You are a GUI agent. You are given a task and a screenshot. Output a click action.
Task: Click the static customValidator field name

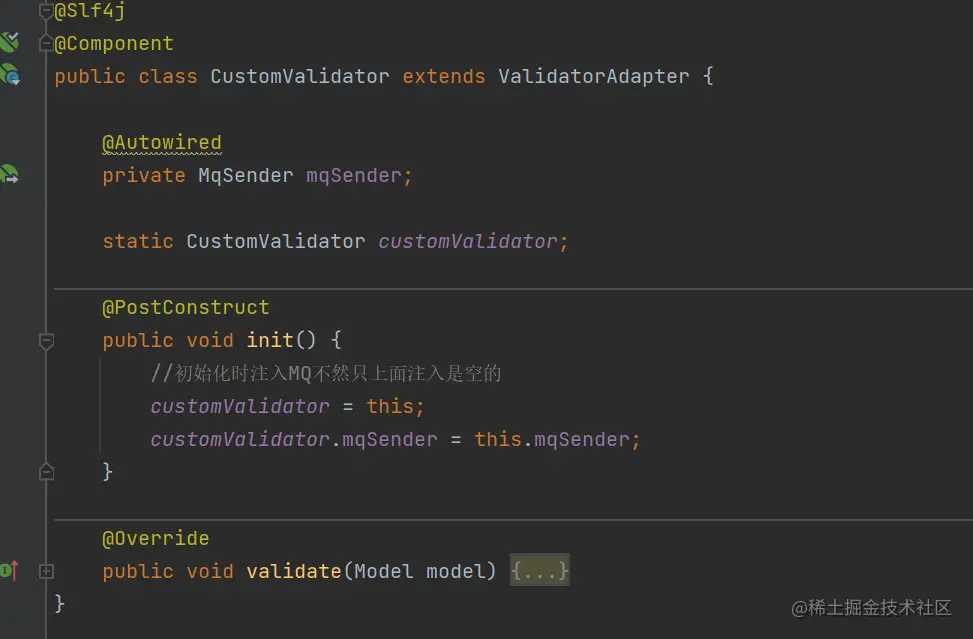point(468,241)
